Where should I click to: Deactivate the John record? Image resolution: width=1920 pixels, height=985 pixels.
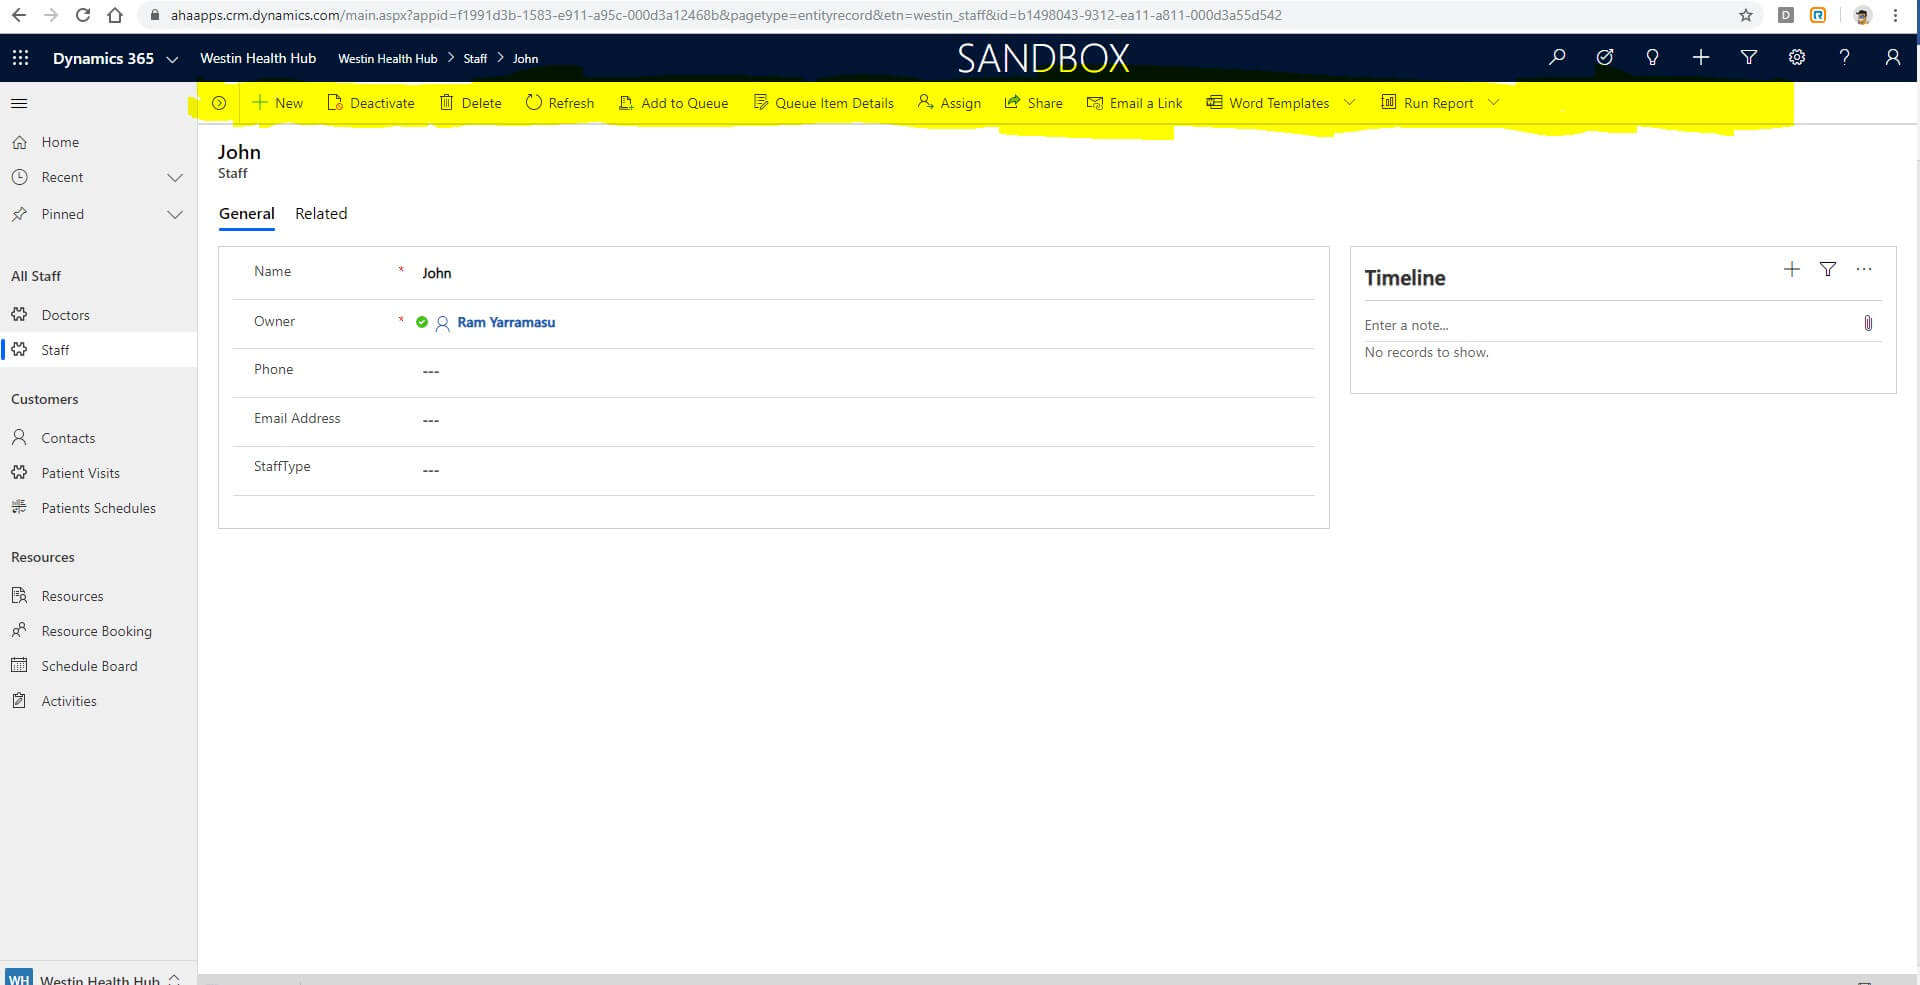[x=371, y=103]
